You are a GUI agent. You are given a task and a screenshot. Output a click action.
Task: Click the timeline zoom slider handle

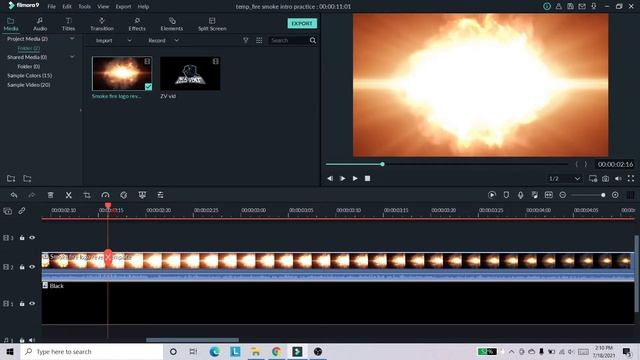pyautogui.click(x=603, y=195)
